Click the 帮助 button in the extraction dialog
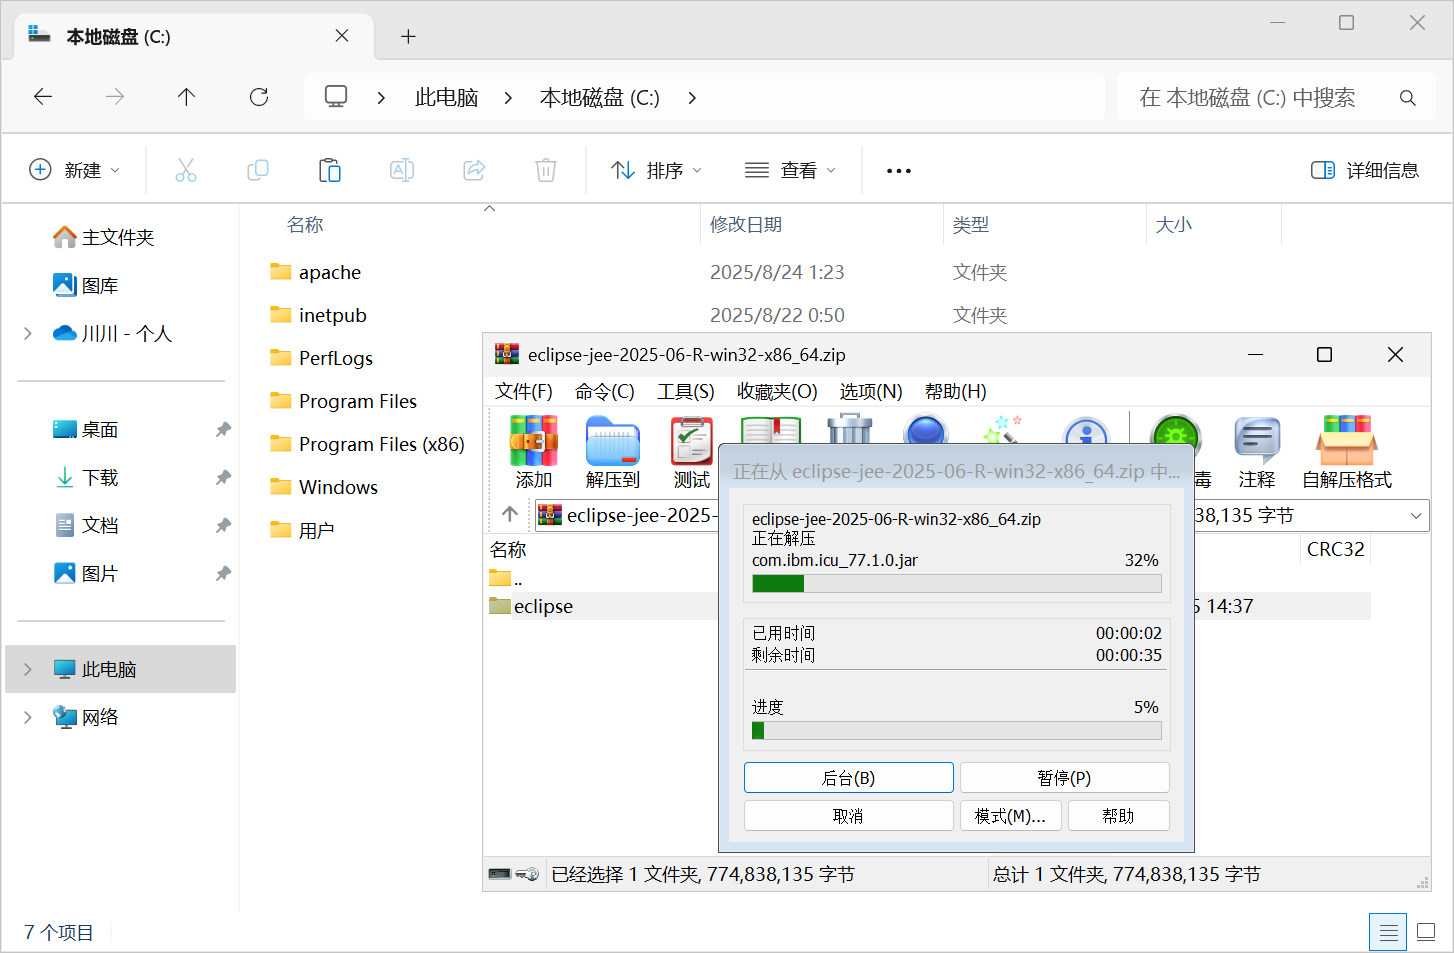Image resolution: width=1454 pixels, height=953 pixels. click(1119, 816)
